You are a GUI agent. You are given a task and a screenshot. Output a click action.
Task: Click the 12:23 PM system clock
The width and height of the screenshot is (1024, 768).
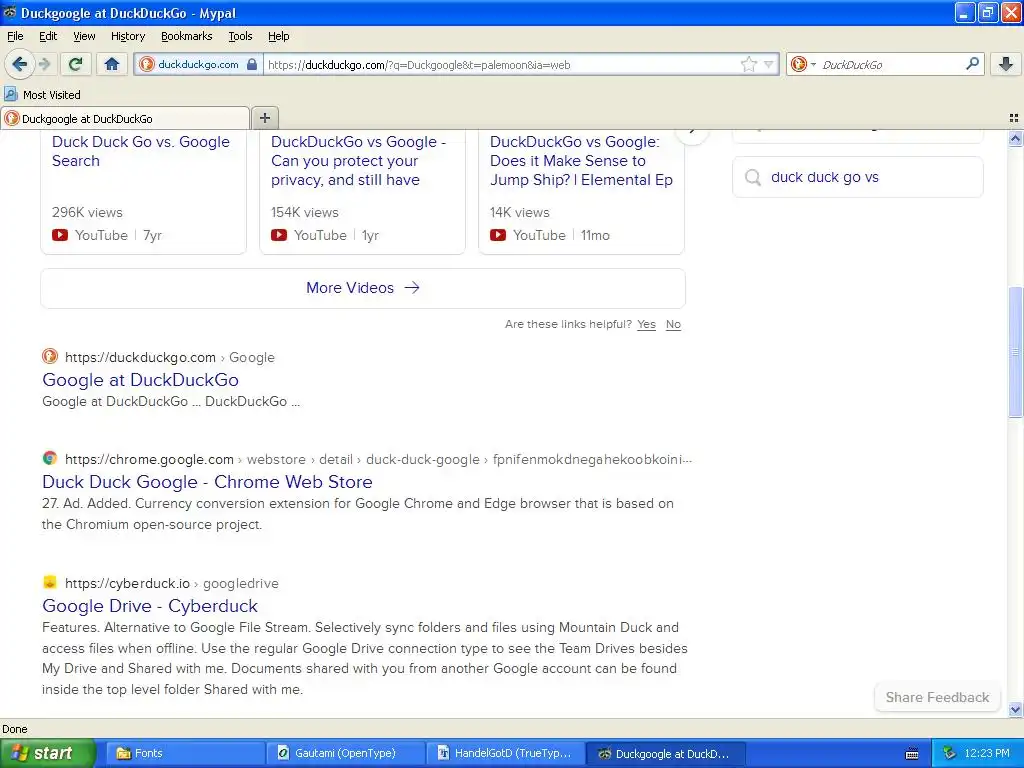(987, 753)
